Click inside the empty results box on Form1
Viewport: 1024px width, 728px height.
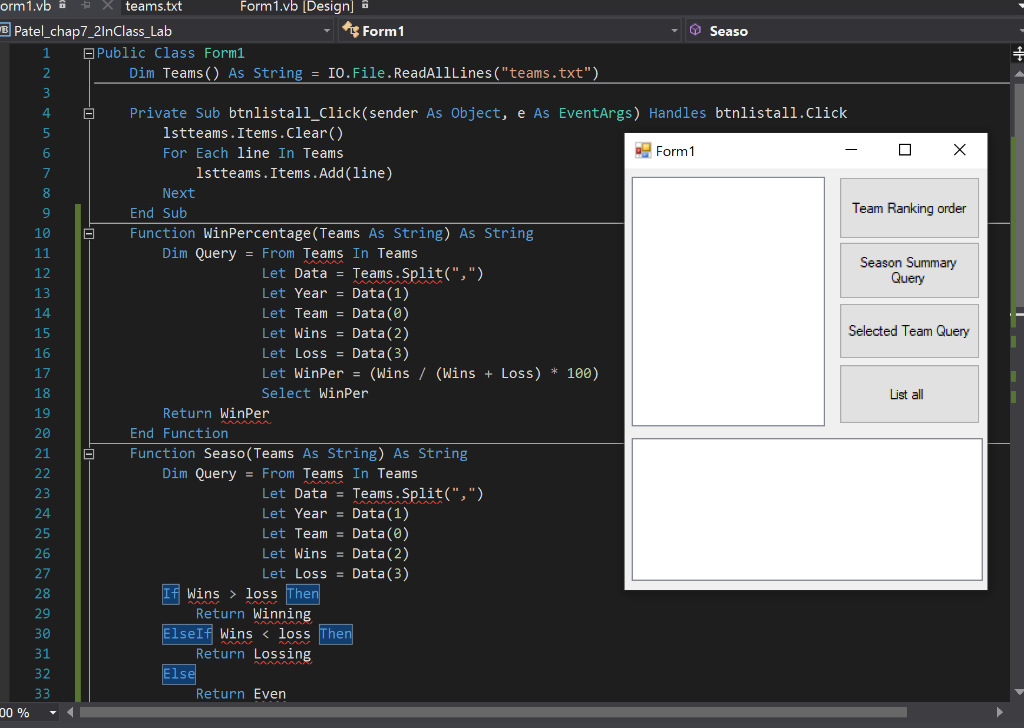pyautogui.click(x=806, y=508)
